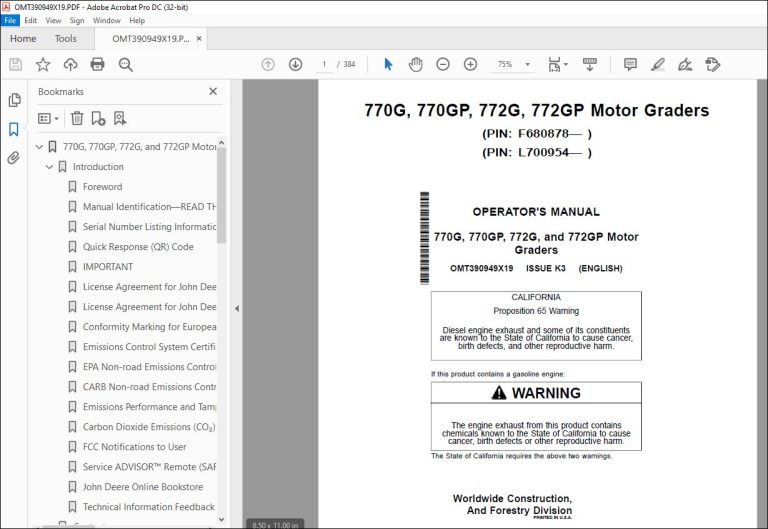Find current bookmark icon
Viewport: 768px width, 529px height.
[x=120, y=118]
